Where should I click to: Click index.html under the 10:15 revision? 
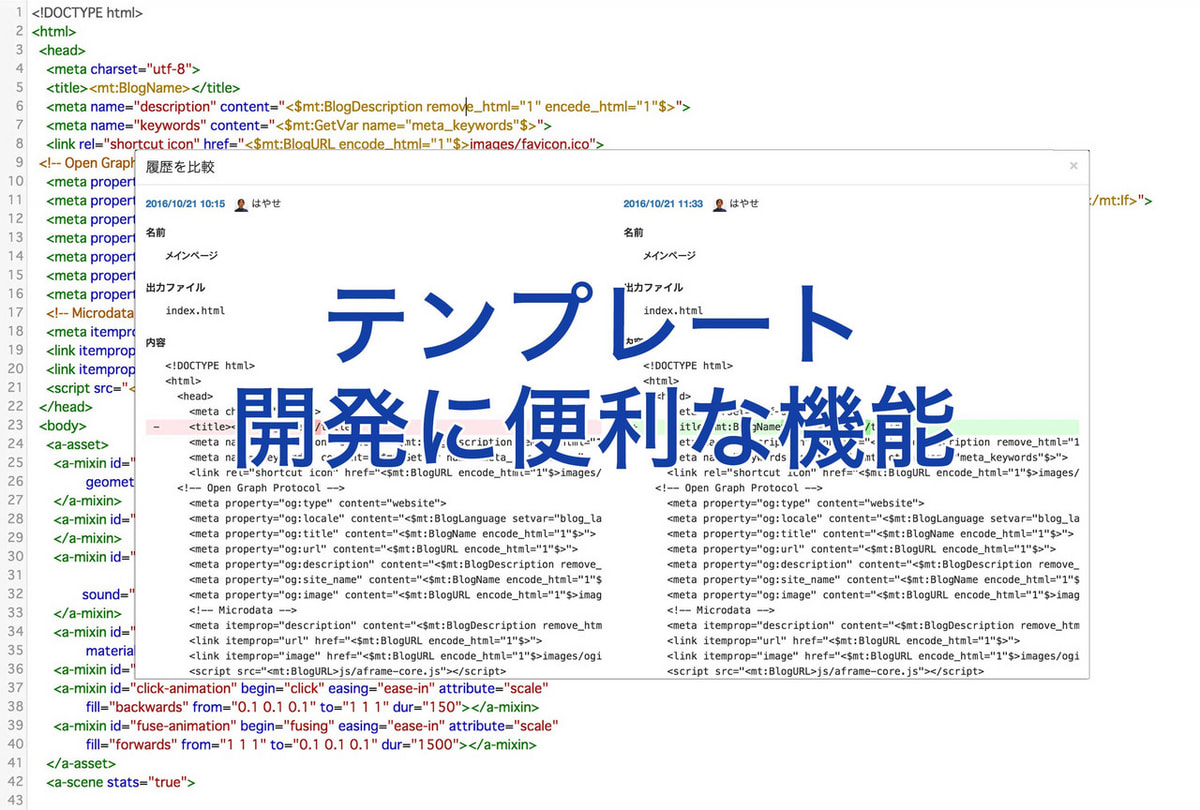pyautogui.click(x=195, y=311)
